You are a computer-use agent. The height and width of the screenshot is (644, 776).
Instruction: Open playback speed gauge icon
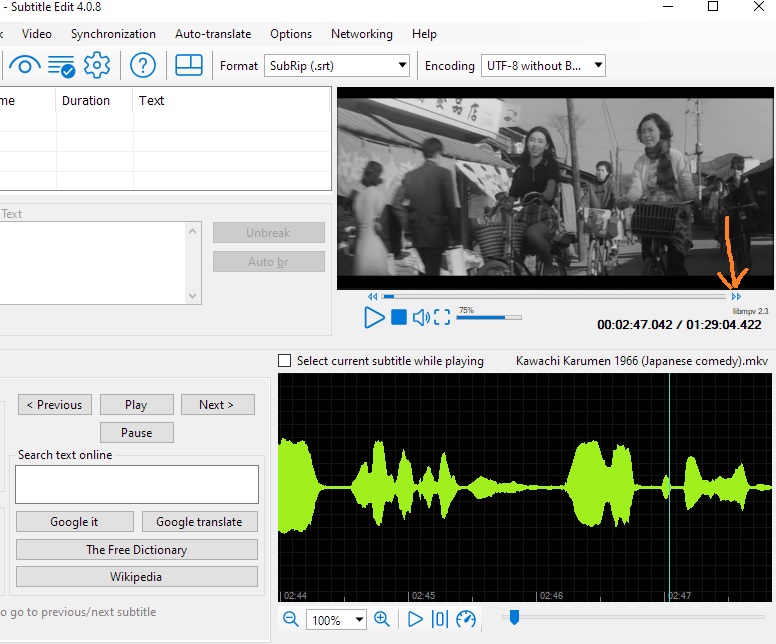(466, 619)
